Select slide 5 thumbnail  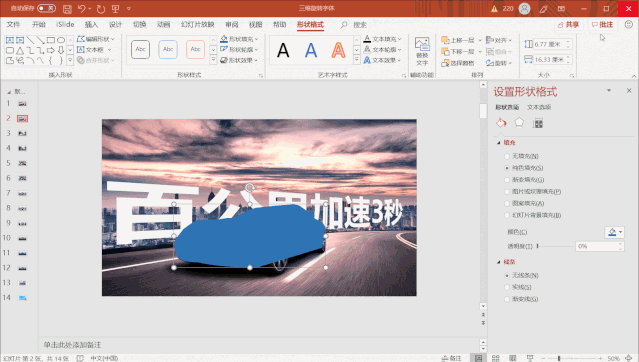coord(22,163)
